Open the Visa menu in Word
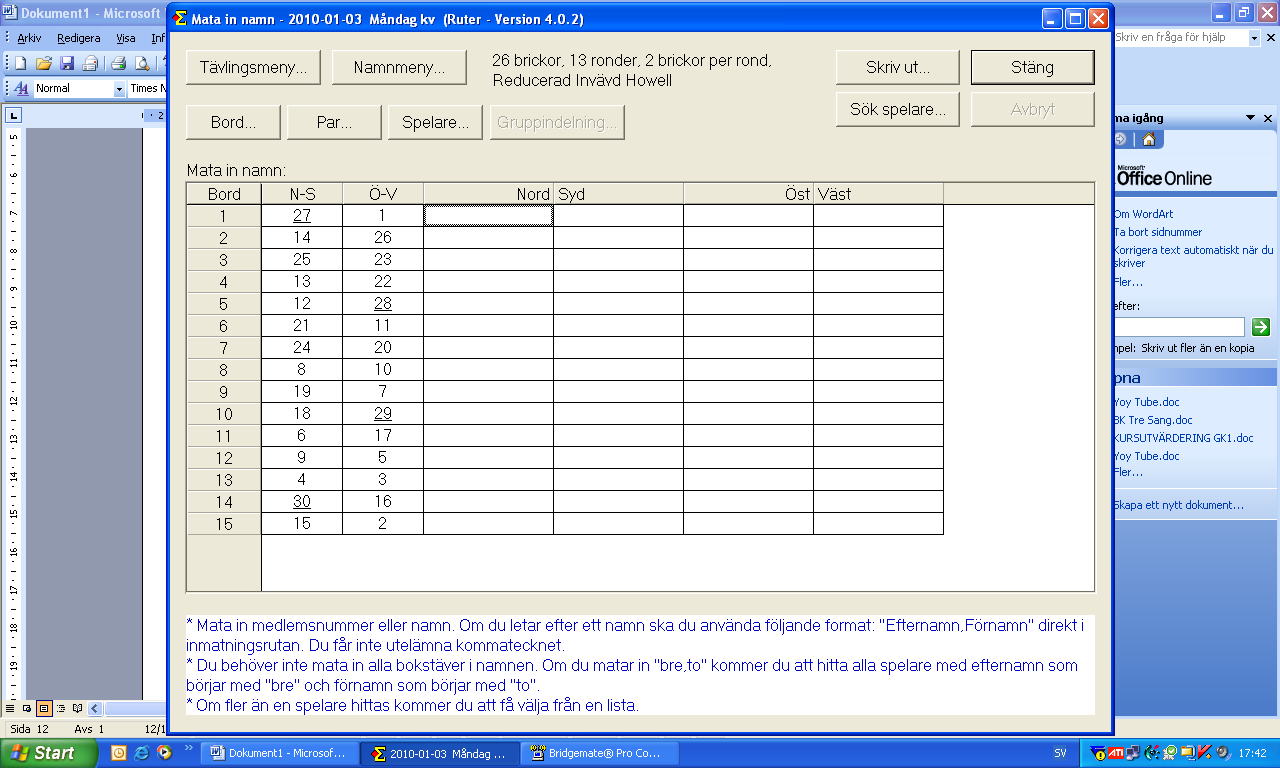 [126, 38]
